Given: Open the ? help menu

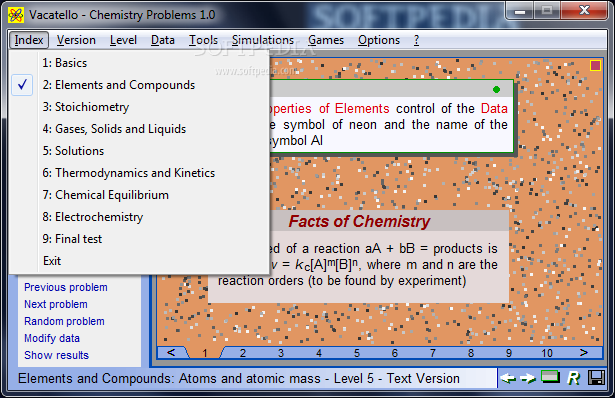Looking at the screenshot, I should 416,40.
